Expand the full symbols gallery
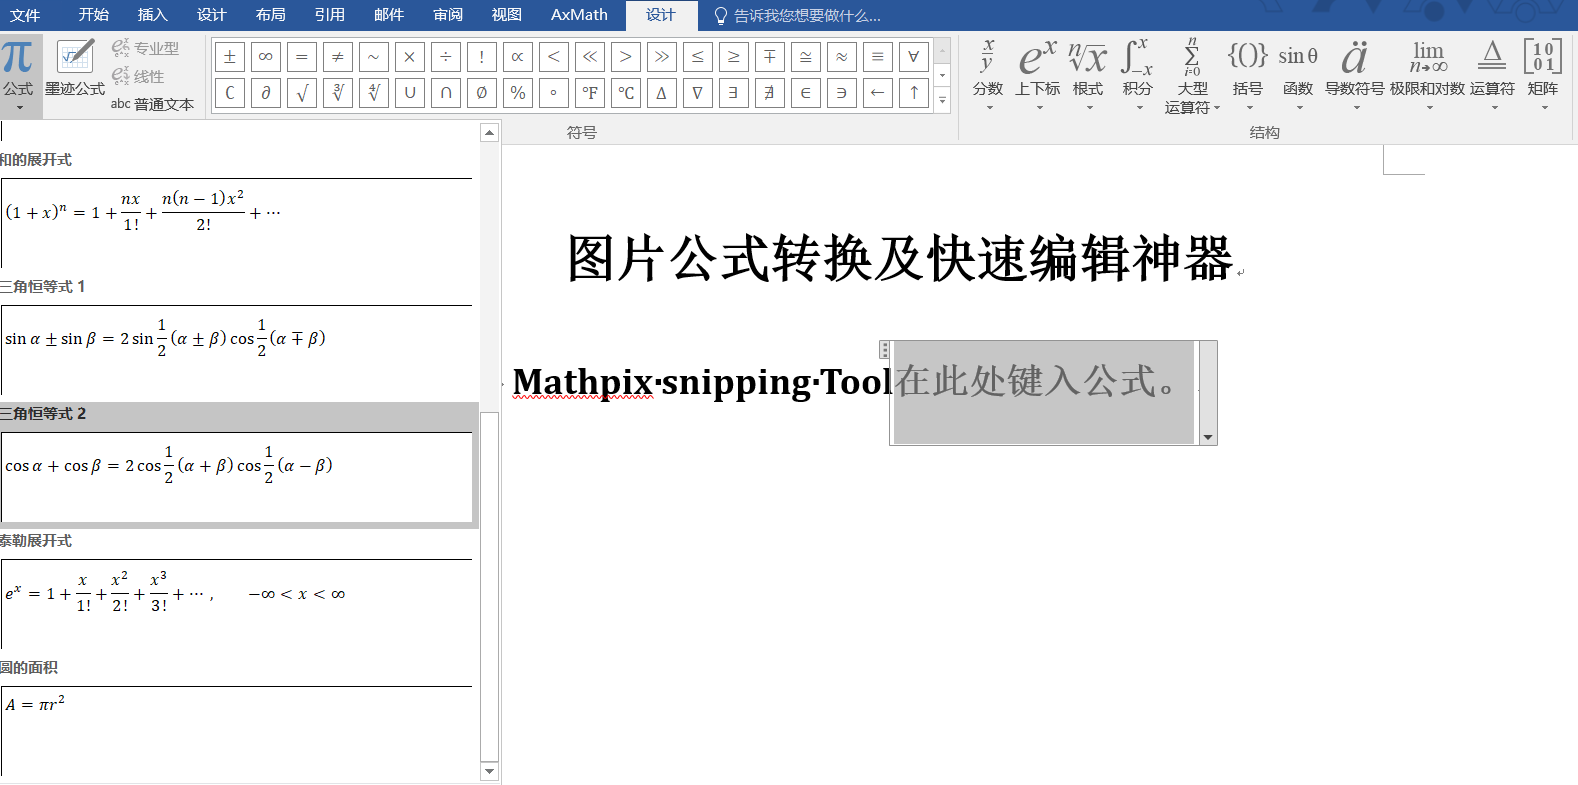This screenshot has height=785, width=1578. tap(942, 100)
